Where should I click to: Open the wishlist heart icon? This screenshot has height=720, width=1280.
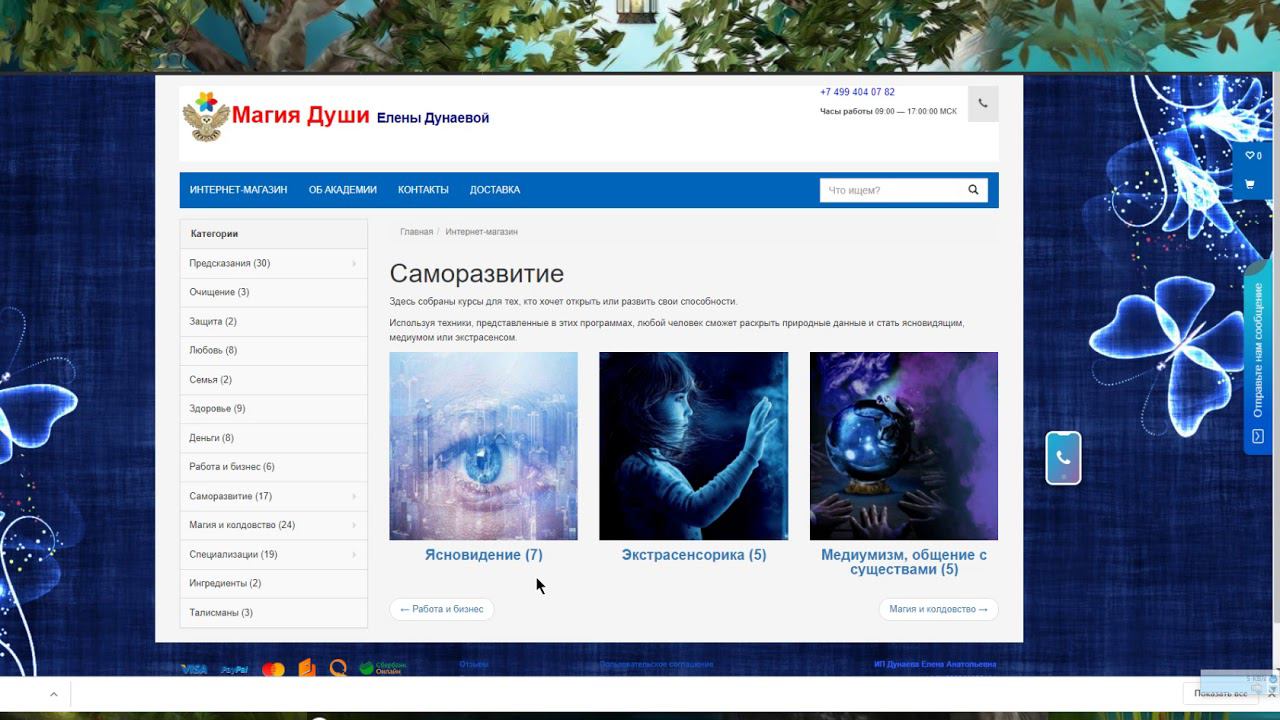tap(1252, 156)
